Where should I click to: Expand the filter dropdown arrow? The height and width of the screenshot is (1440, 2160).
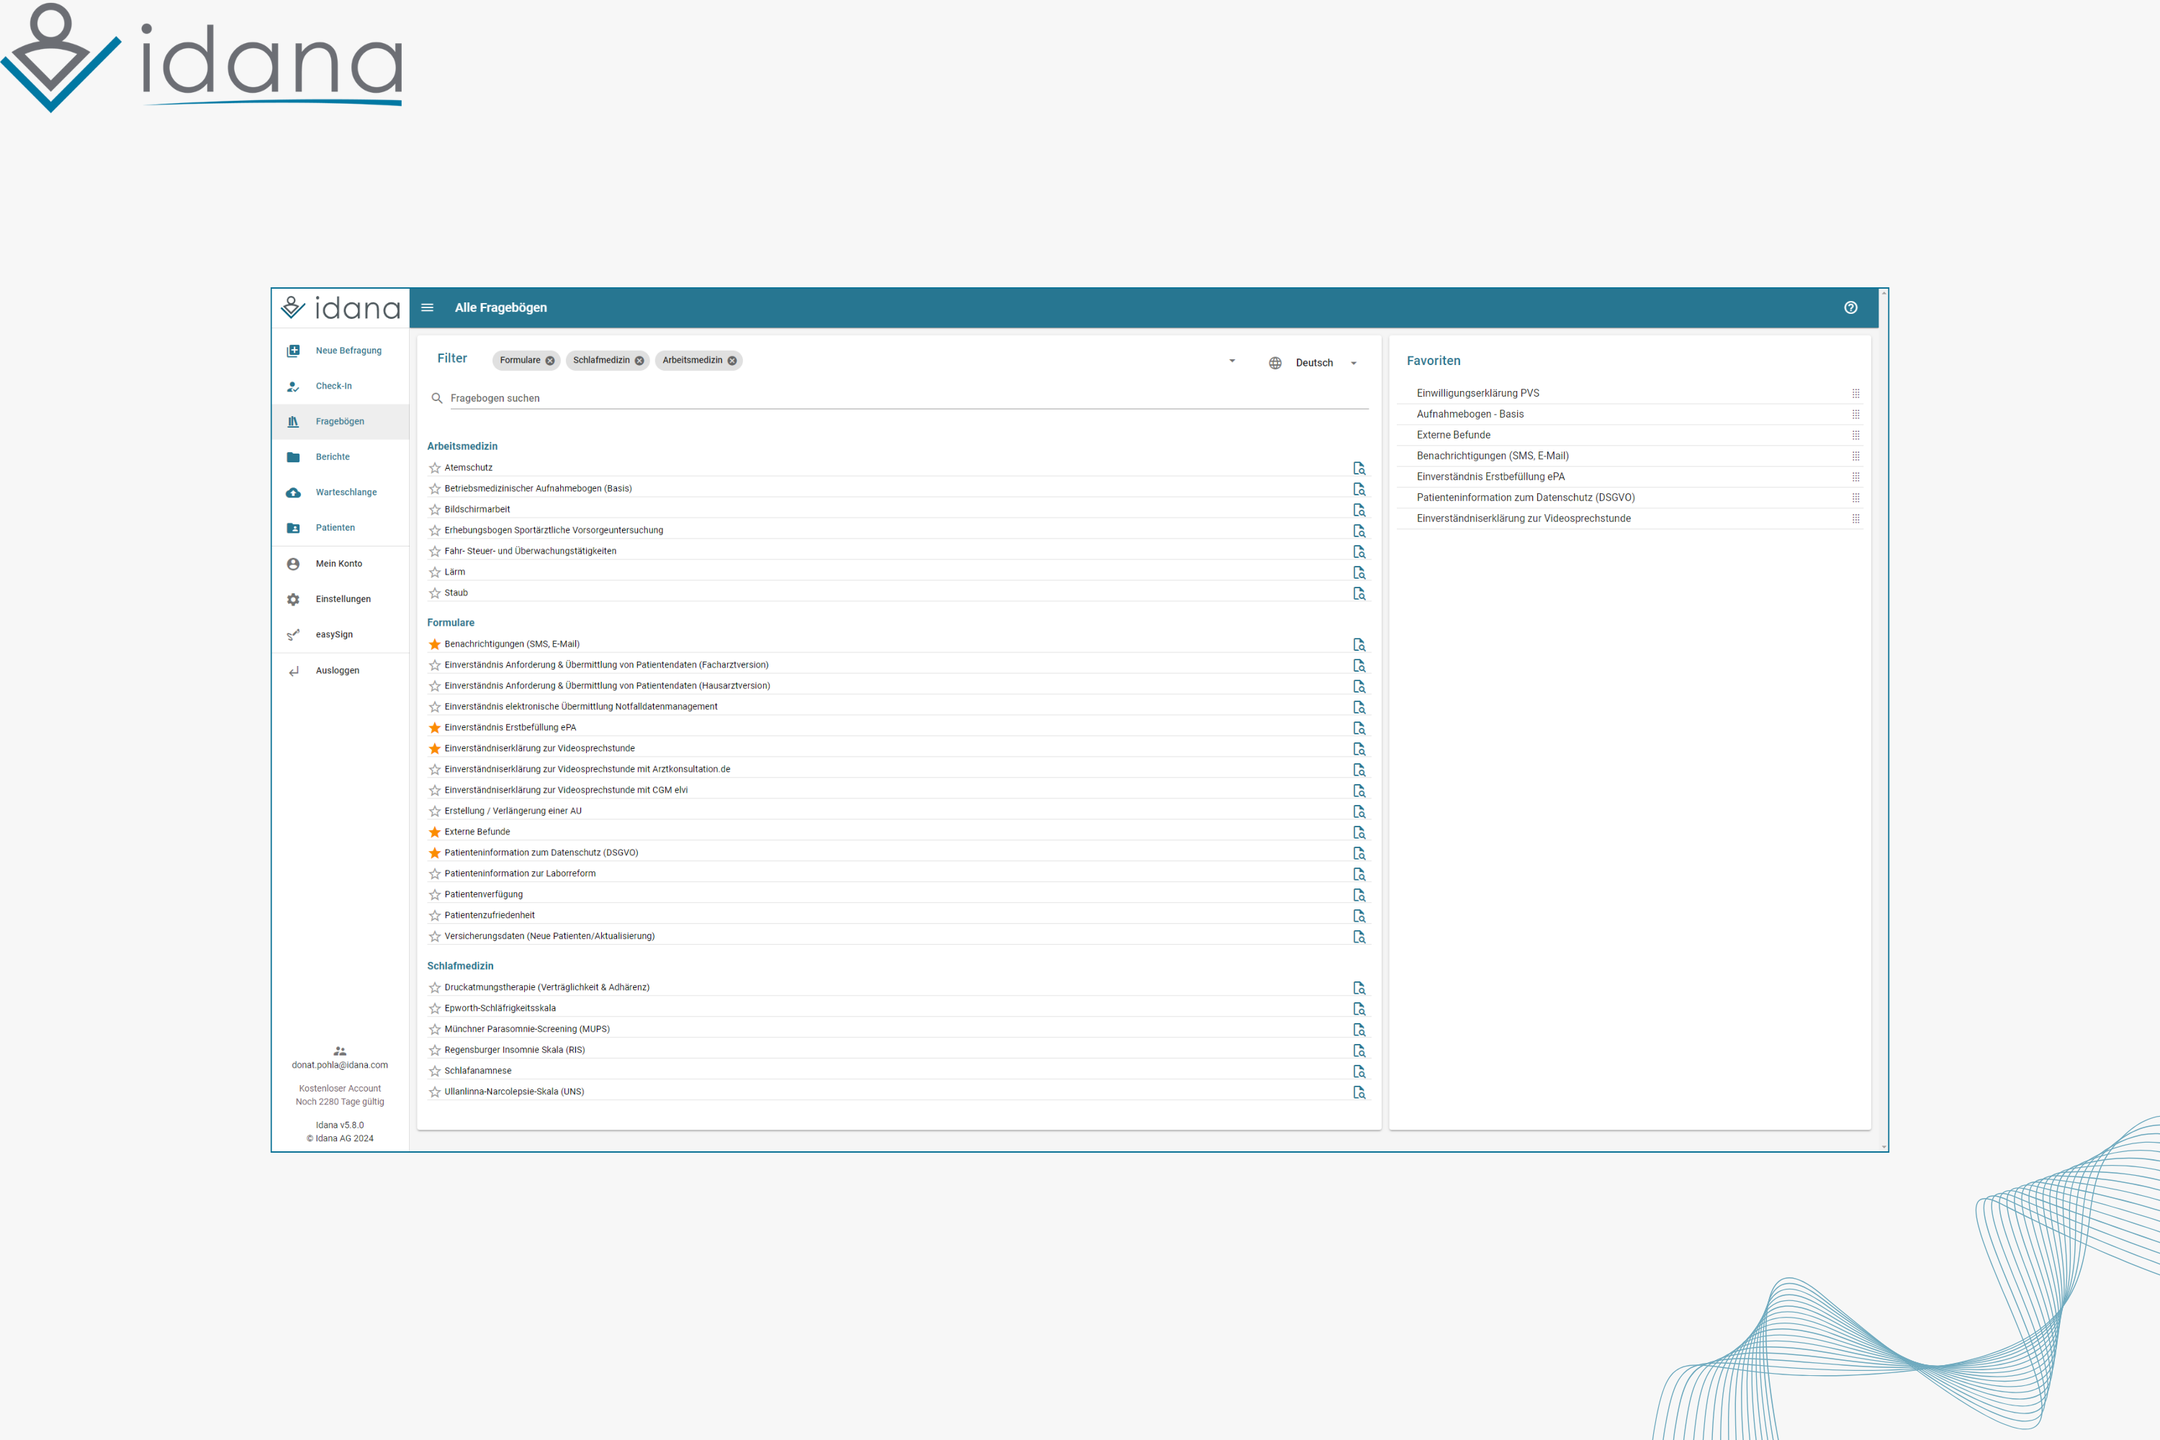1232,361
